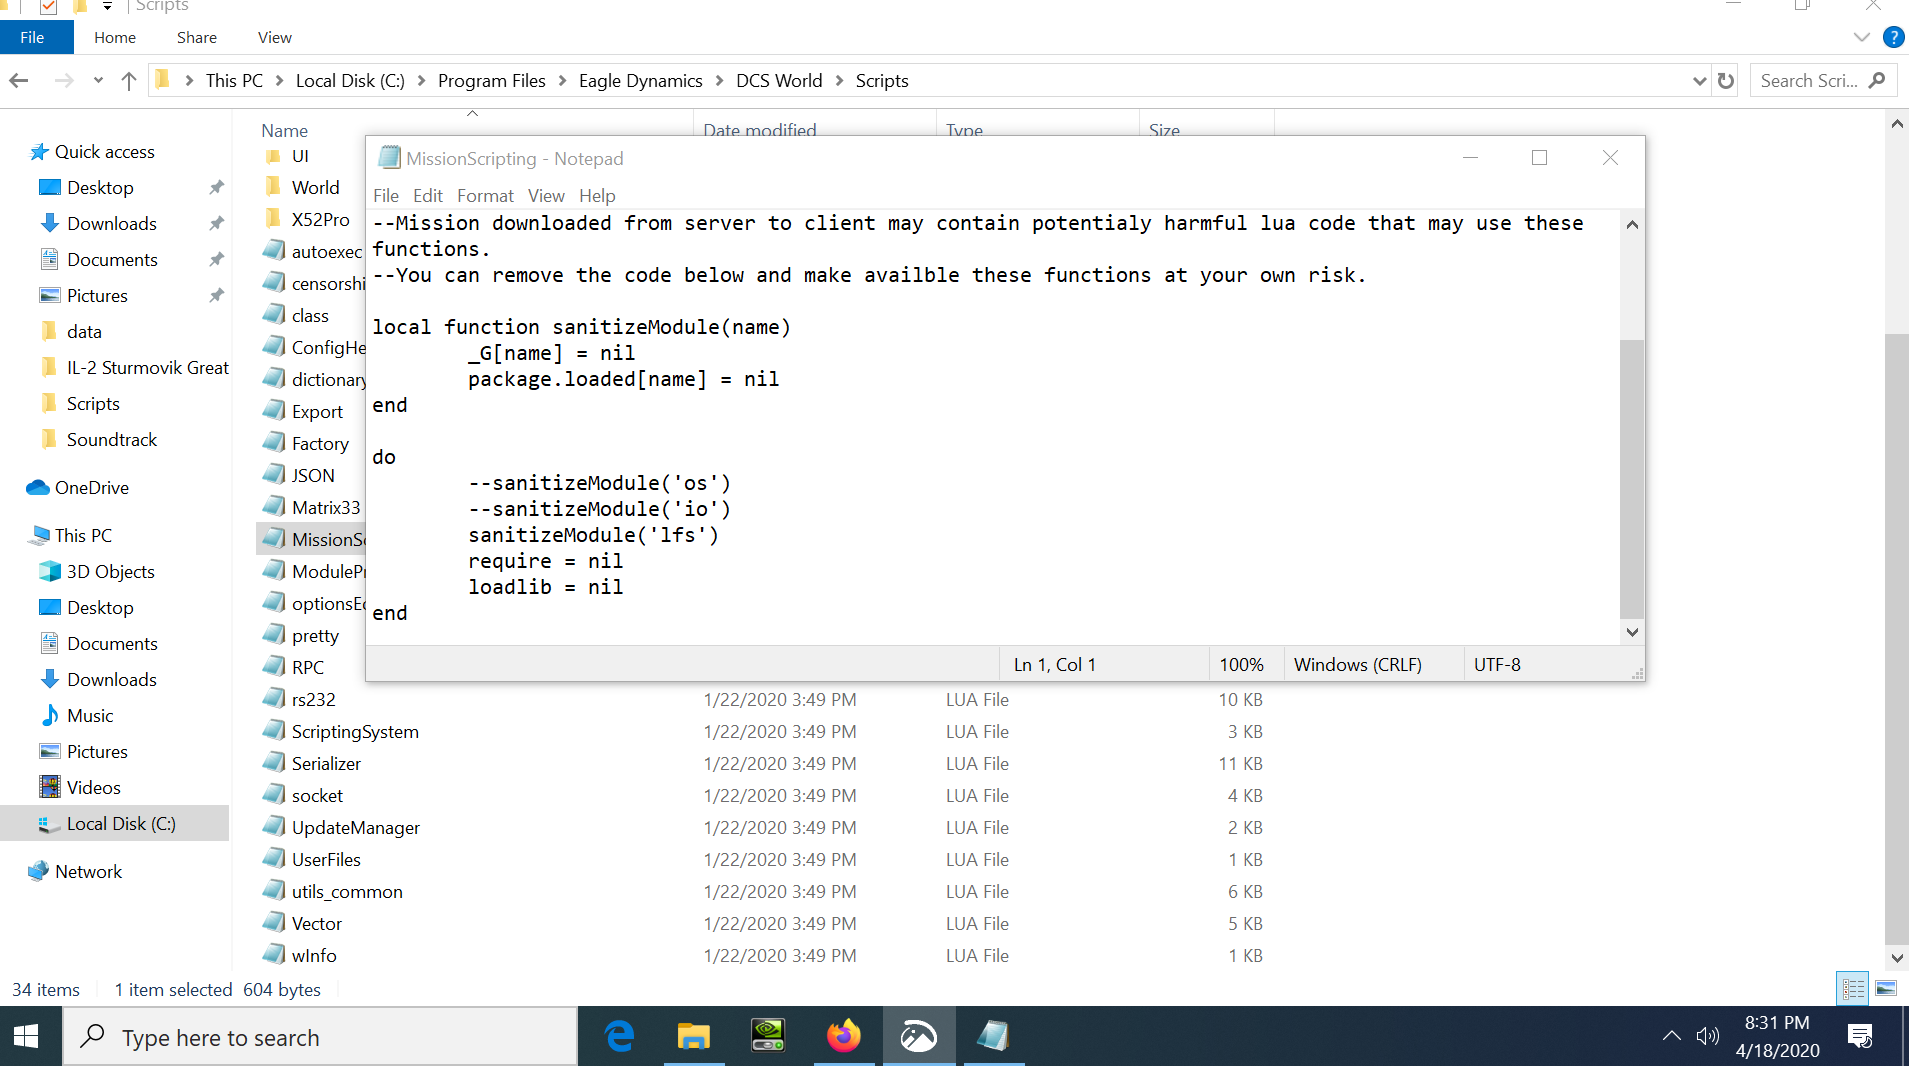
Task: Click the clock showing 8:31 PM
Action: point(1777,1023)
